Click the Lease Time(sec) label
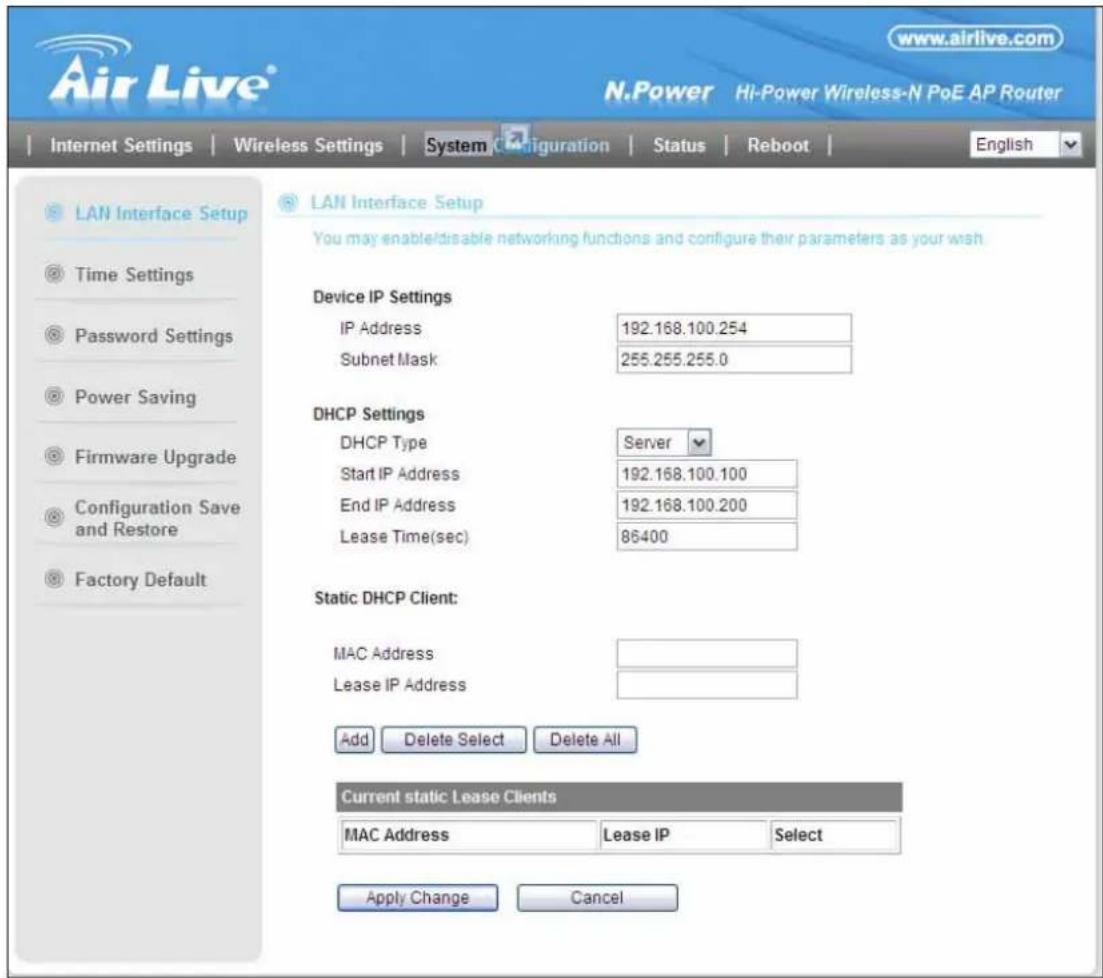 point(404,537)
